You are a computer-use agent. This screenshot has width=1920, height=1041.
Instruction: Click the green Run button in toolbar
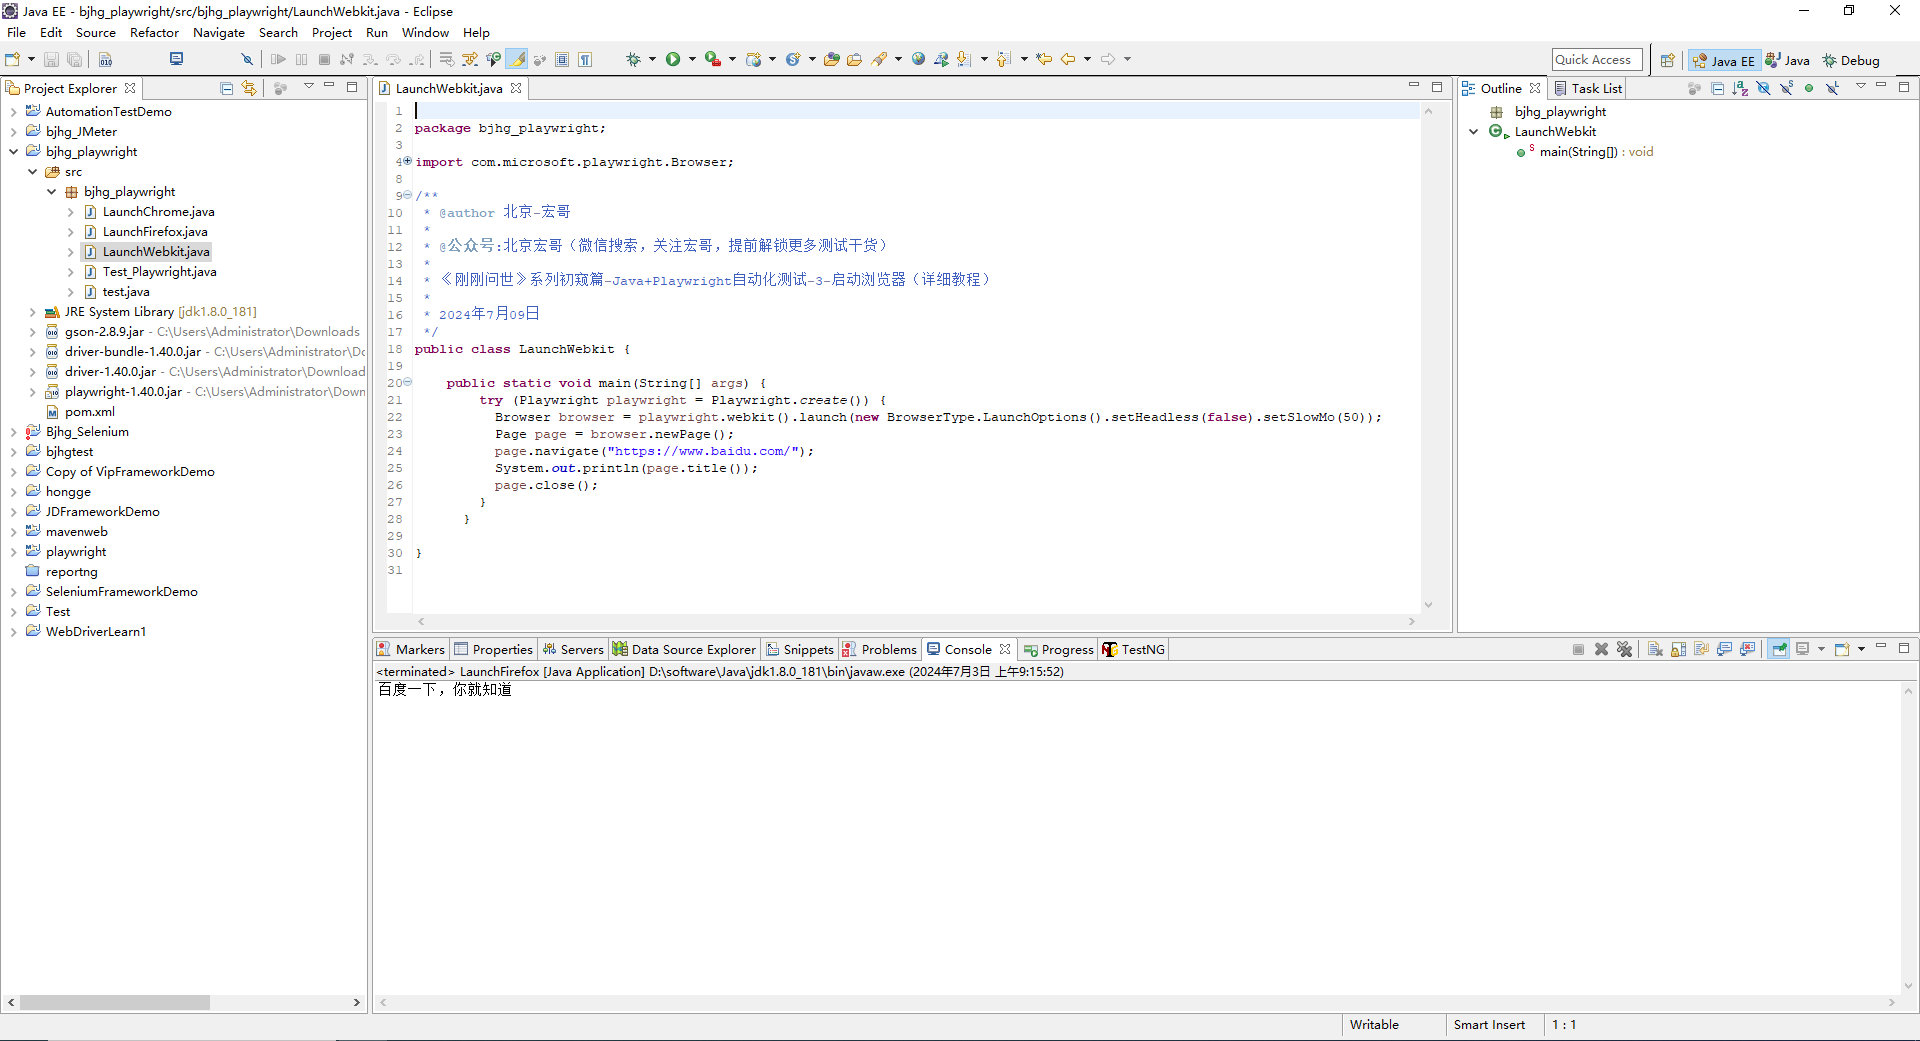(x=673, y=59)
